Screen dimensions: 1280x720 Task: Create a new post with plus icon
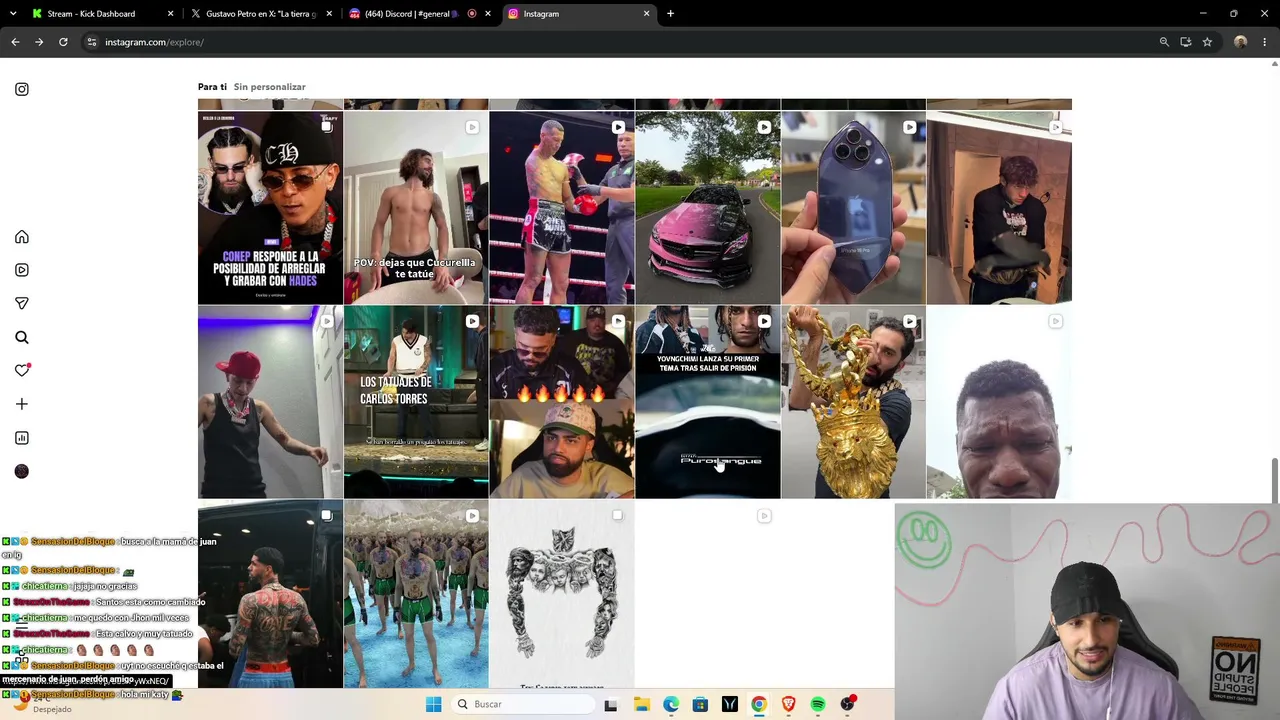pos(22,404)
